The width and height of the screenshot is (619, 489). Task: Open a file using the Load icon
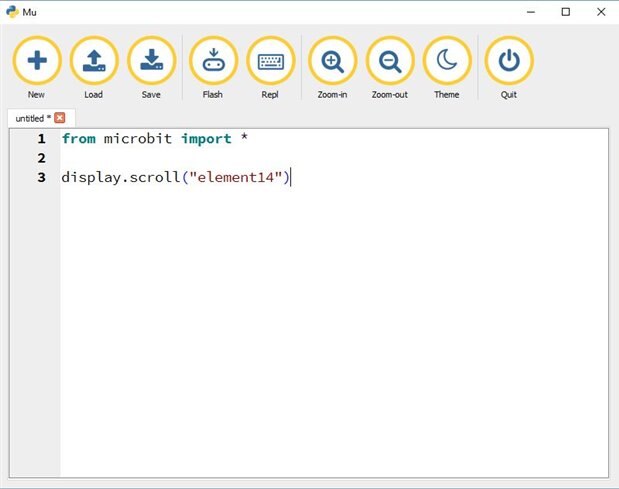pyautogui.click(x=94, y=61)
